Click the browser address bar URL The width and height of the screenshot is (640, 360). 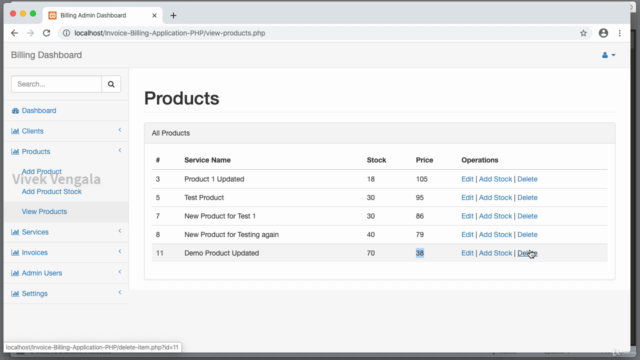point(170,33)
